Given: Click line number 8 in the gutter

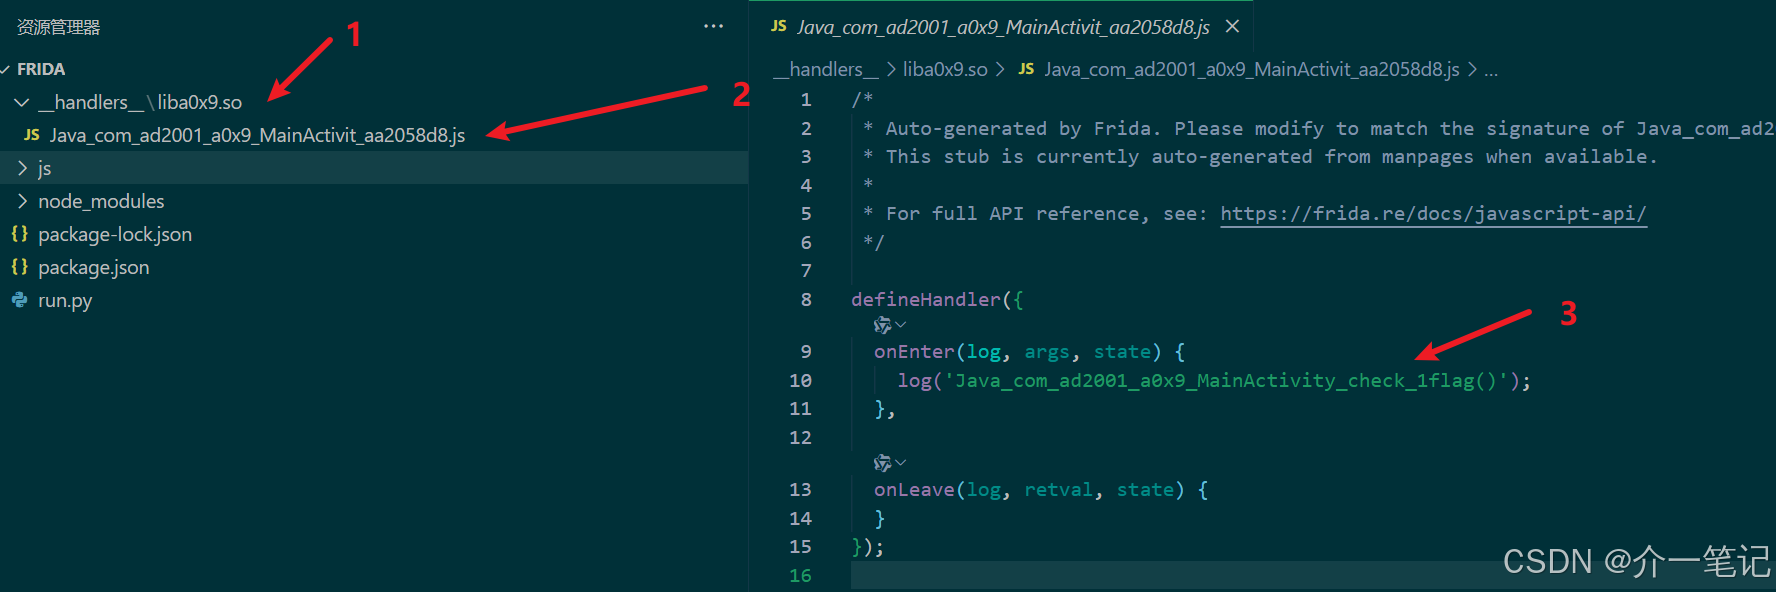Looking at the screenshot, I should [x=806, y=299].
